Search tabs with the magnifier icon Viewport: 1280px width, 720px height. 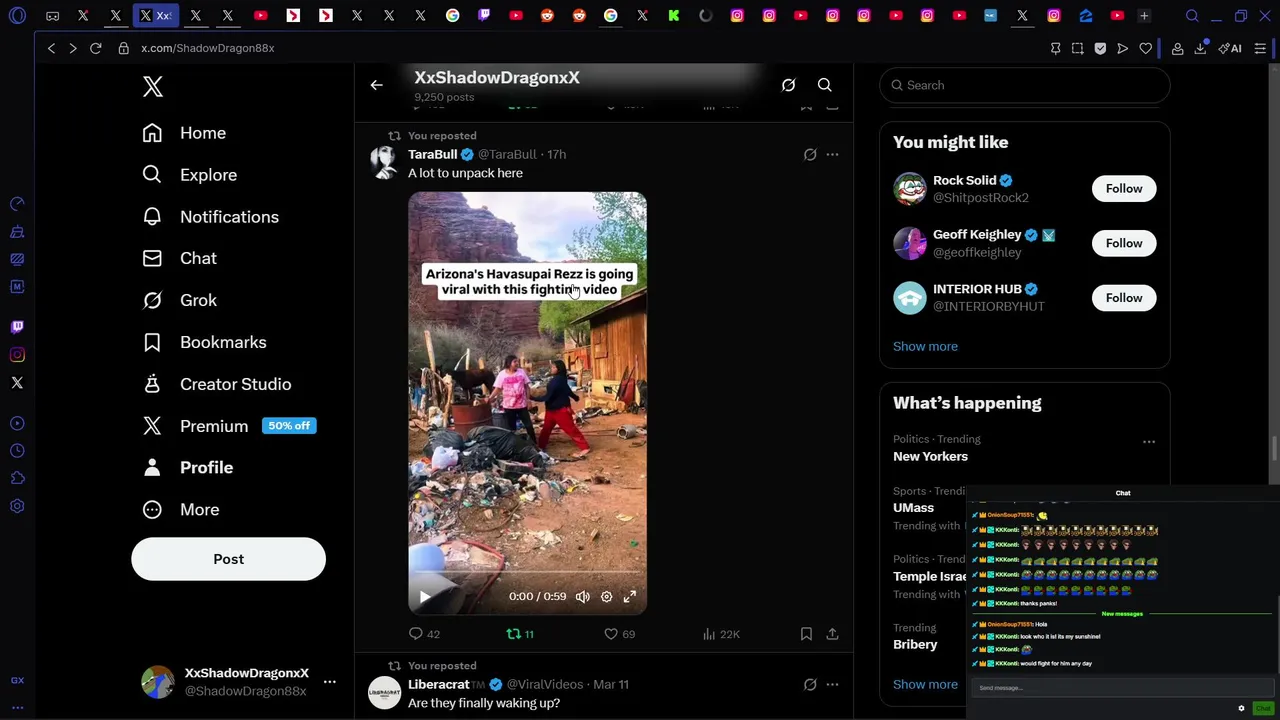1192,16
